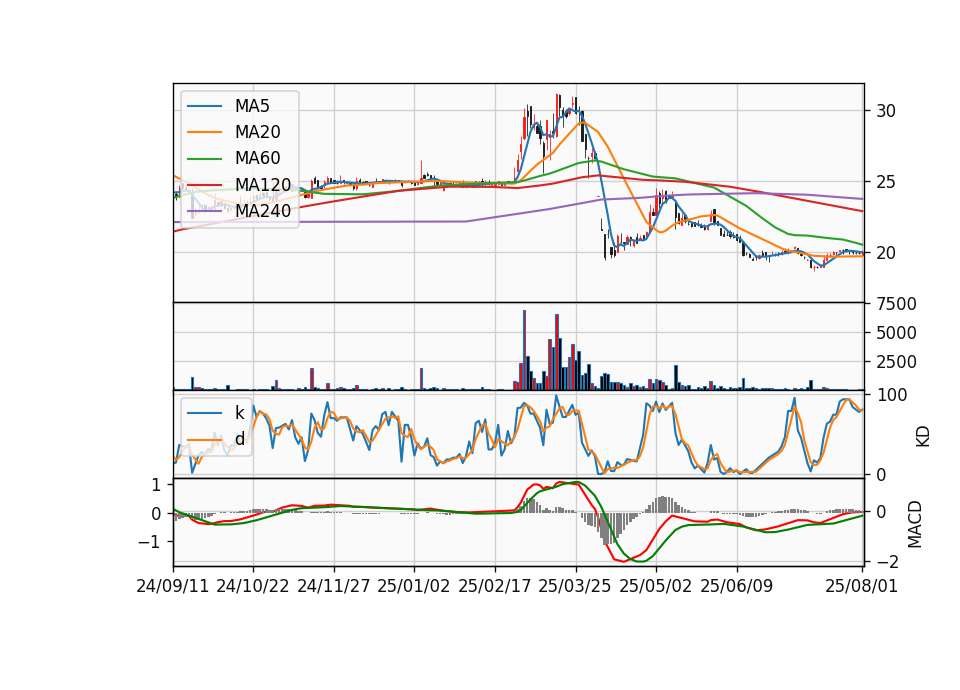
Task: Click the tallest volume bar
Action: point(525,350)
